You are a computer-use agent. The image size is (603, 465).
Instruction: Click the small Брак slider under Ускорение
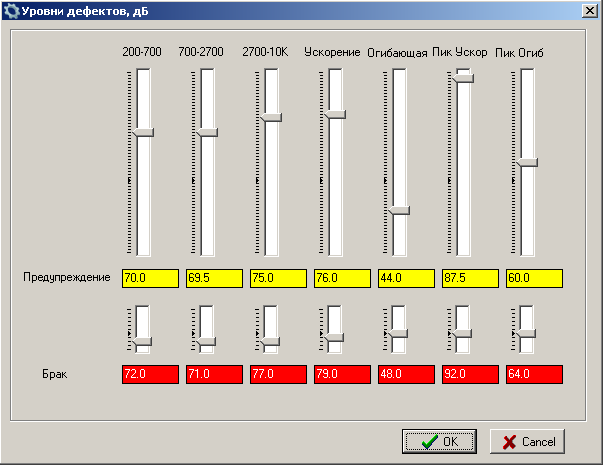(x=335, y=337)
